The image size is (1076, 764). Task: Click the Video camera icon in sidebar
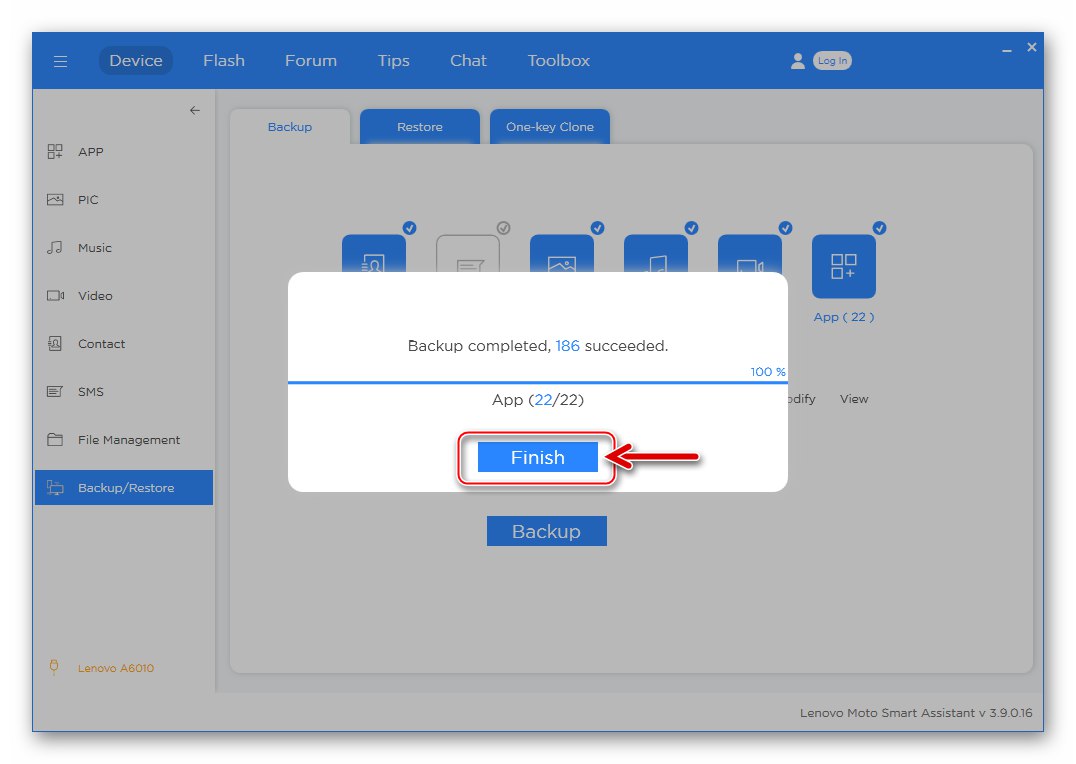(55, 296)
